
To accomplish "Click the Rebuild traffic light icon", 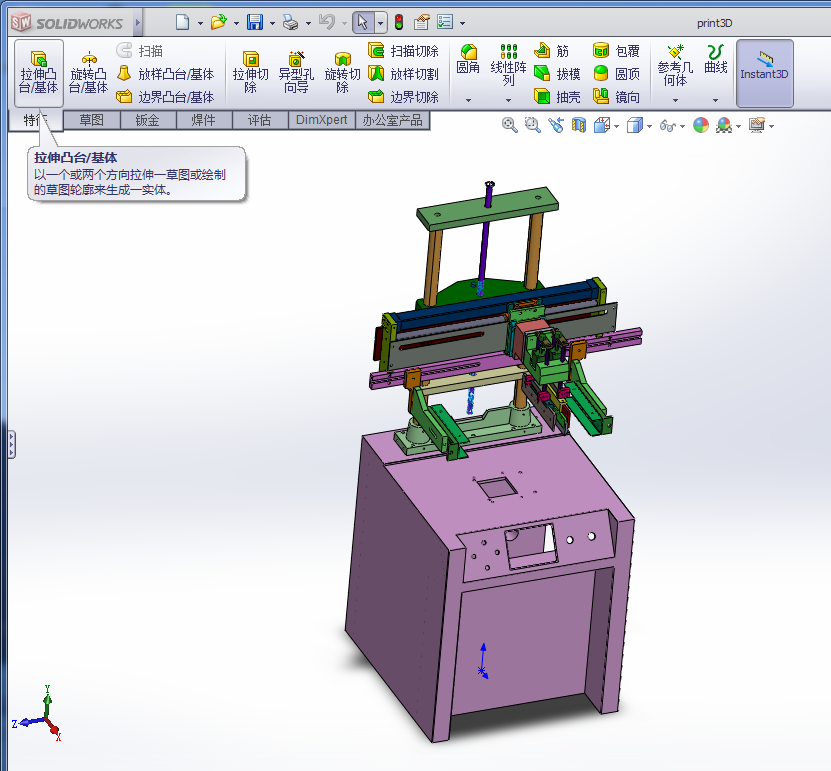I will click(x=399, y=22).
